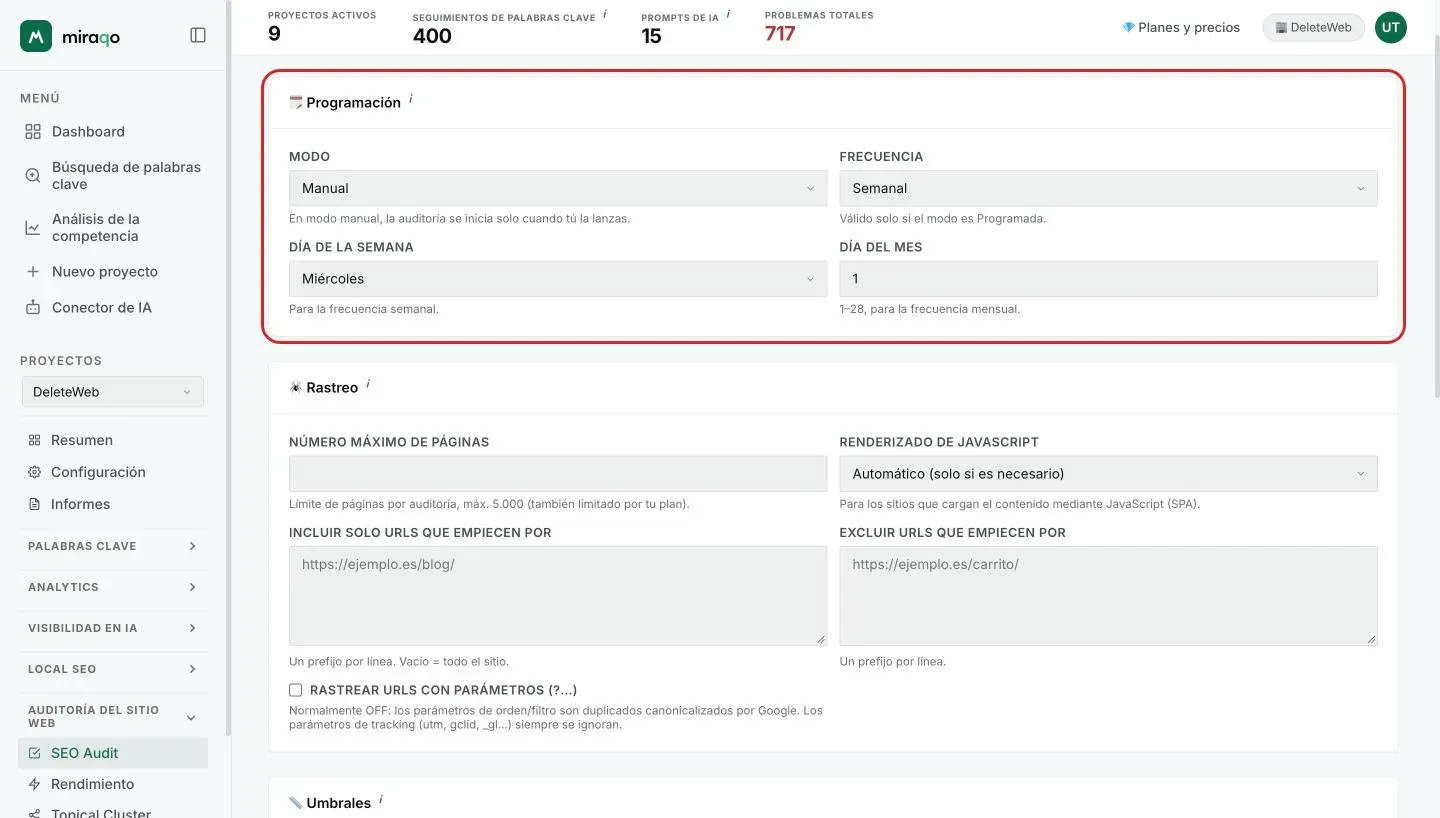Click the plus icon beside Nuevo proyecto
The image size is (1440, 818).
point(33,271)
